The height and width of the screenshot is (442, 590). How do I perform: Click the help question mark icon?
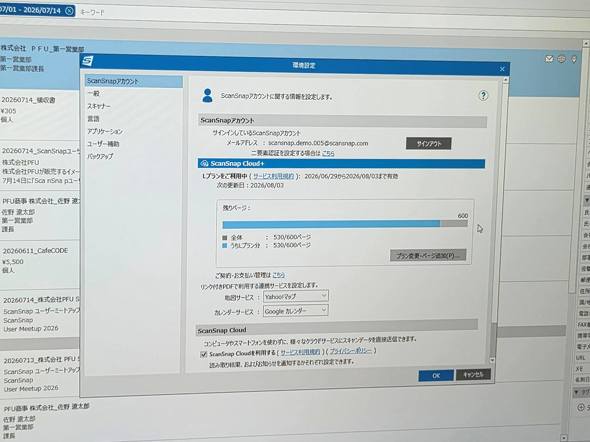pyautogui.click(x=483, y=96)
